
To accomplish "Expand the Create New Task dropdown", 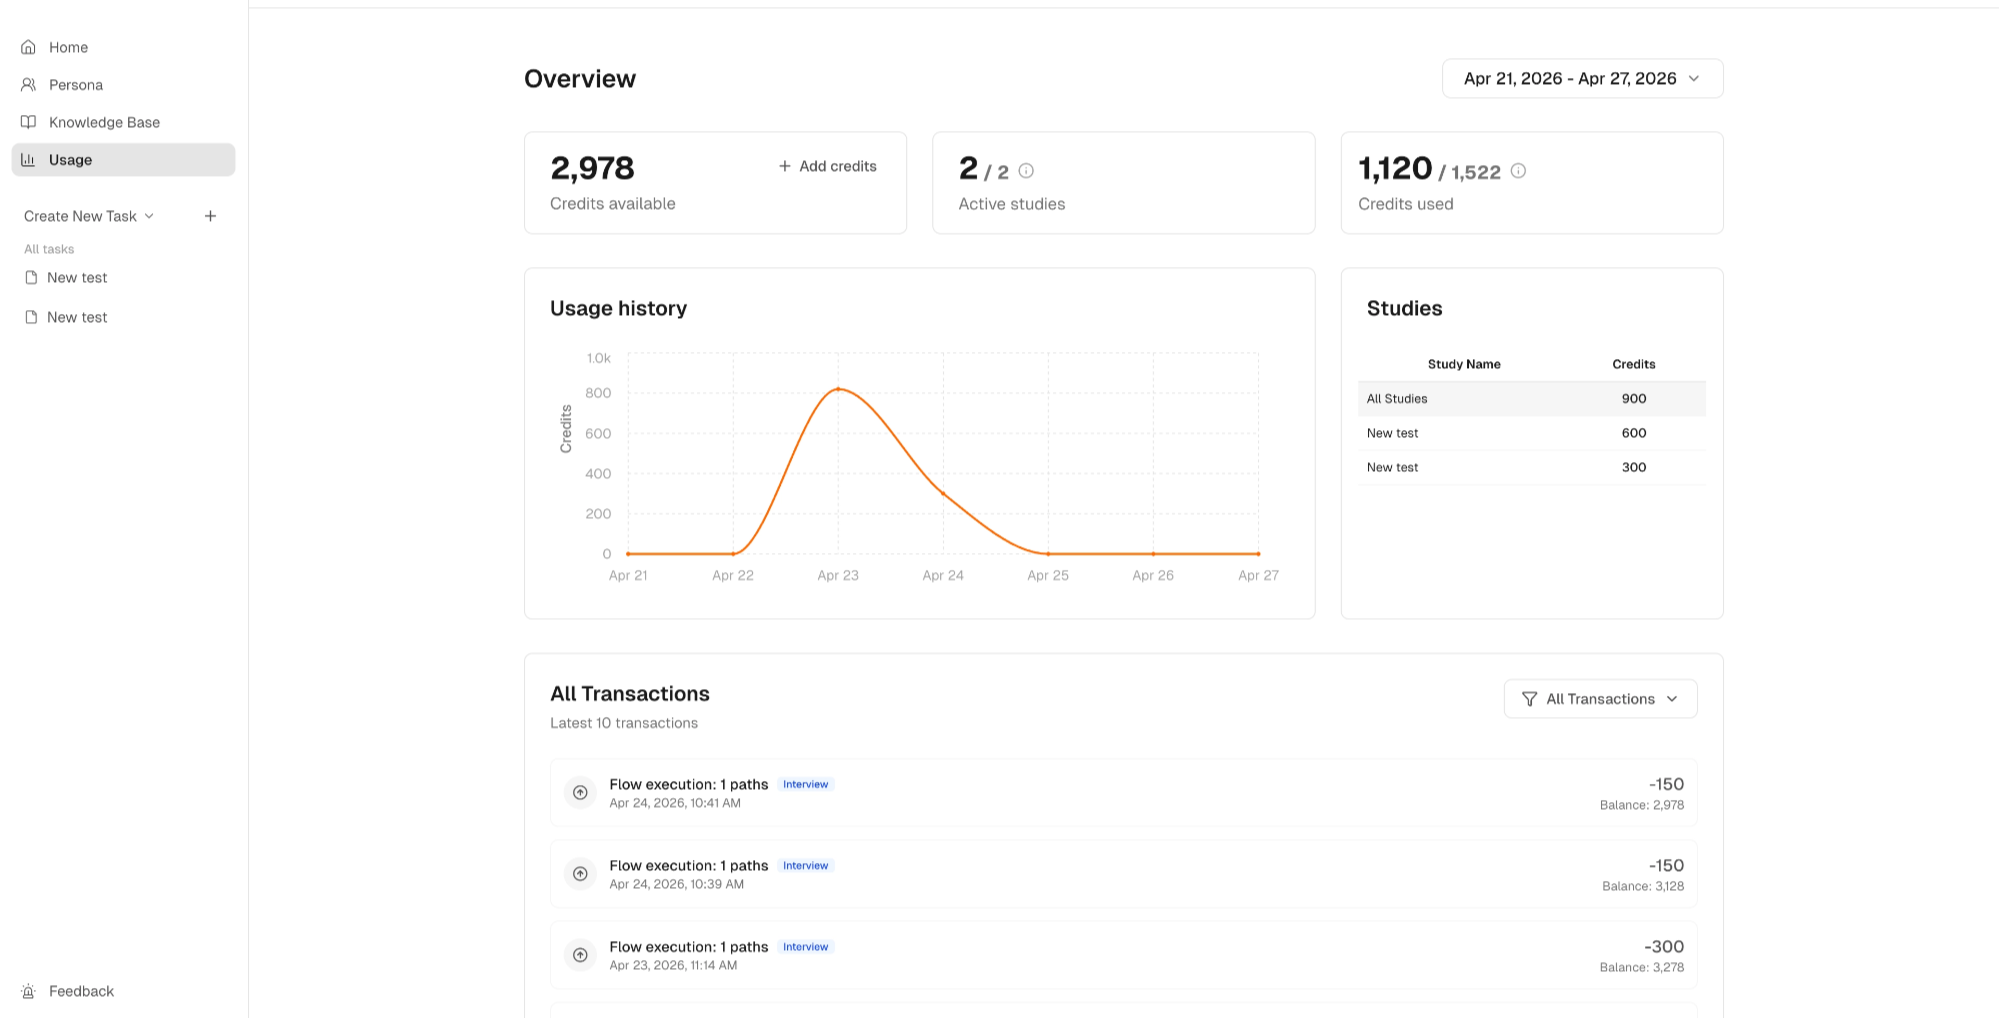I will coord(89,216).
